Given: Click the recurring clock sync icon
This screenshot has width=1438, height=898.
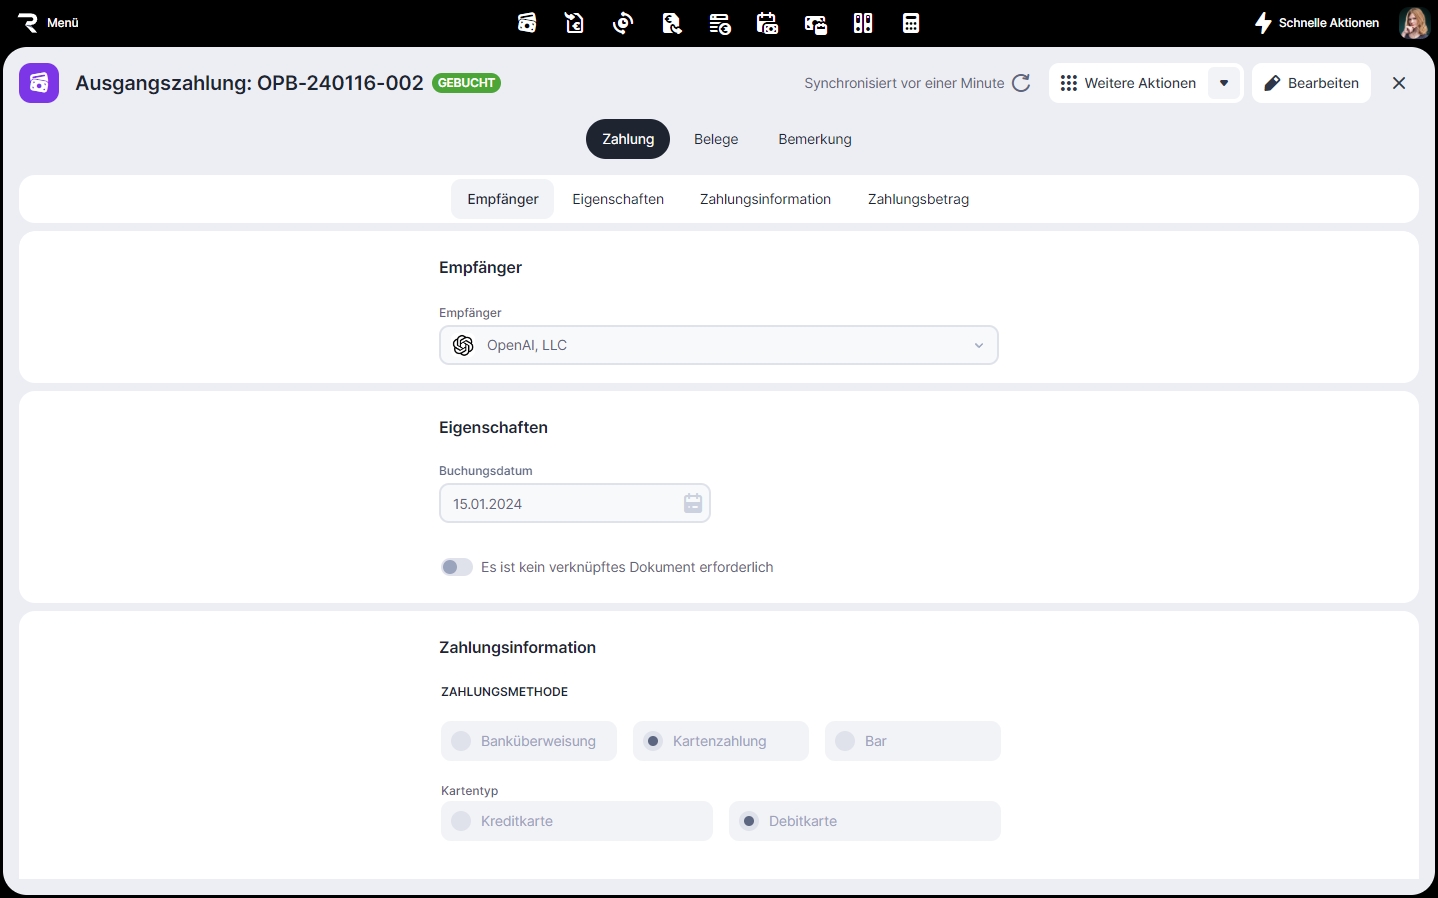Looking at the screenshot, I should (623, 23).
